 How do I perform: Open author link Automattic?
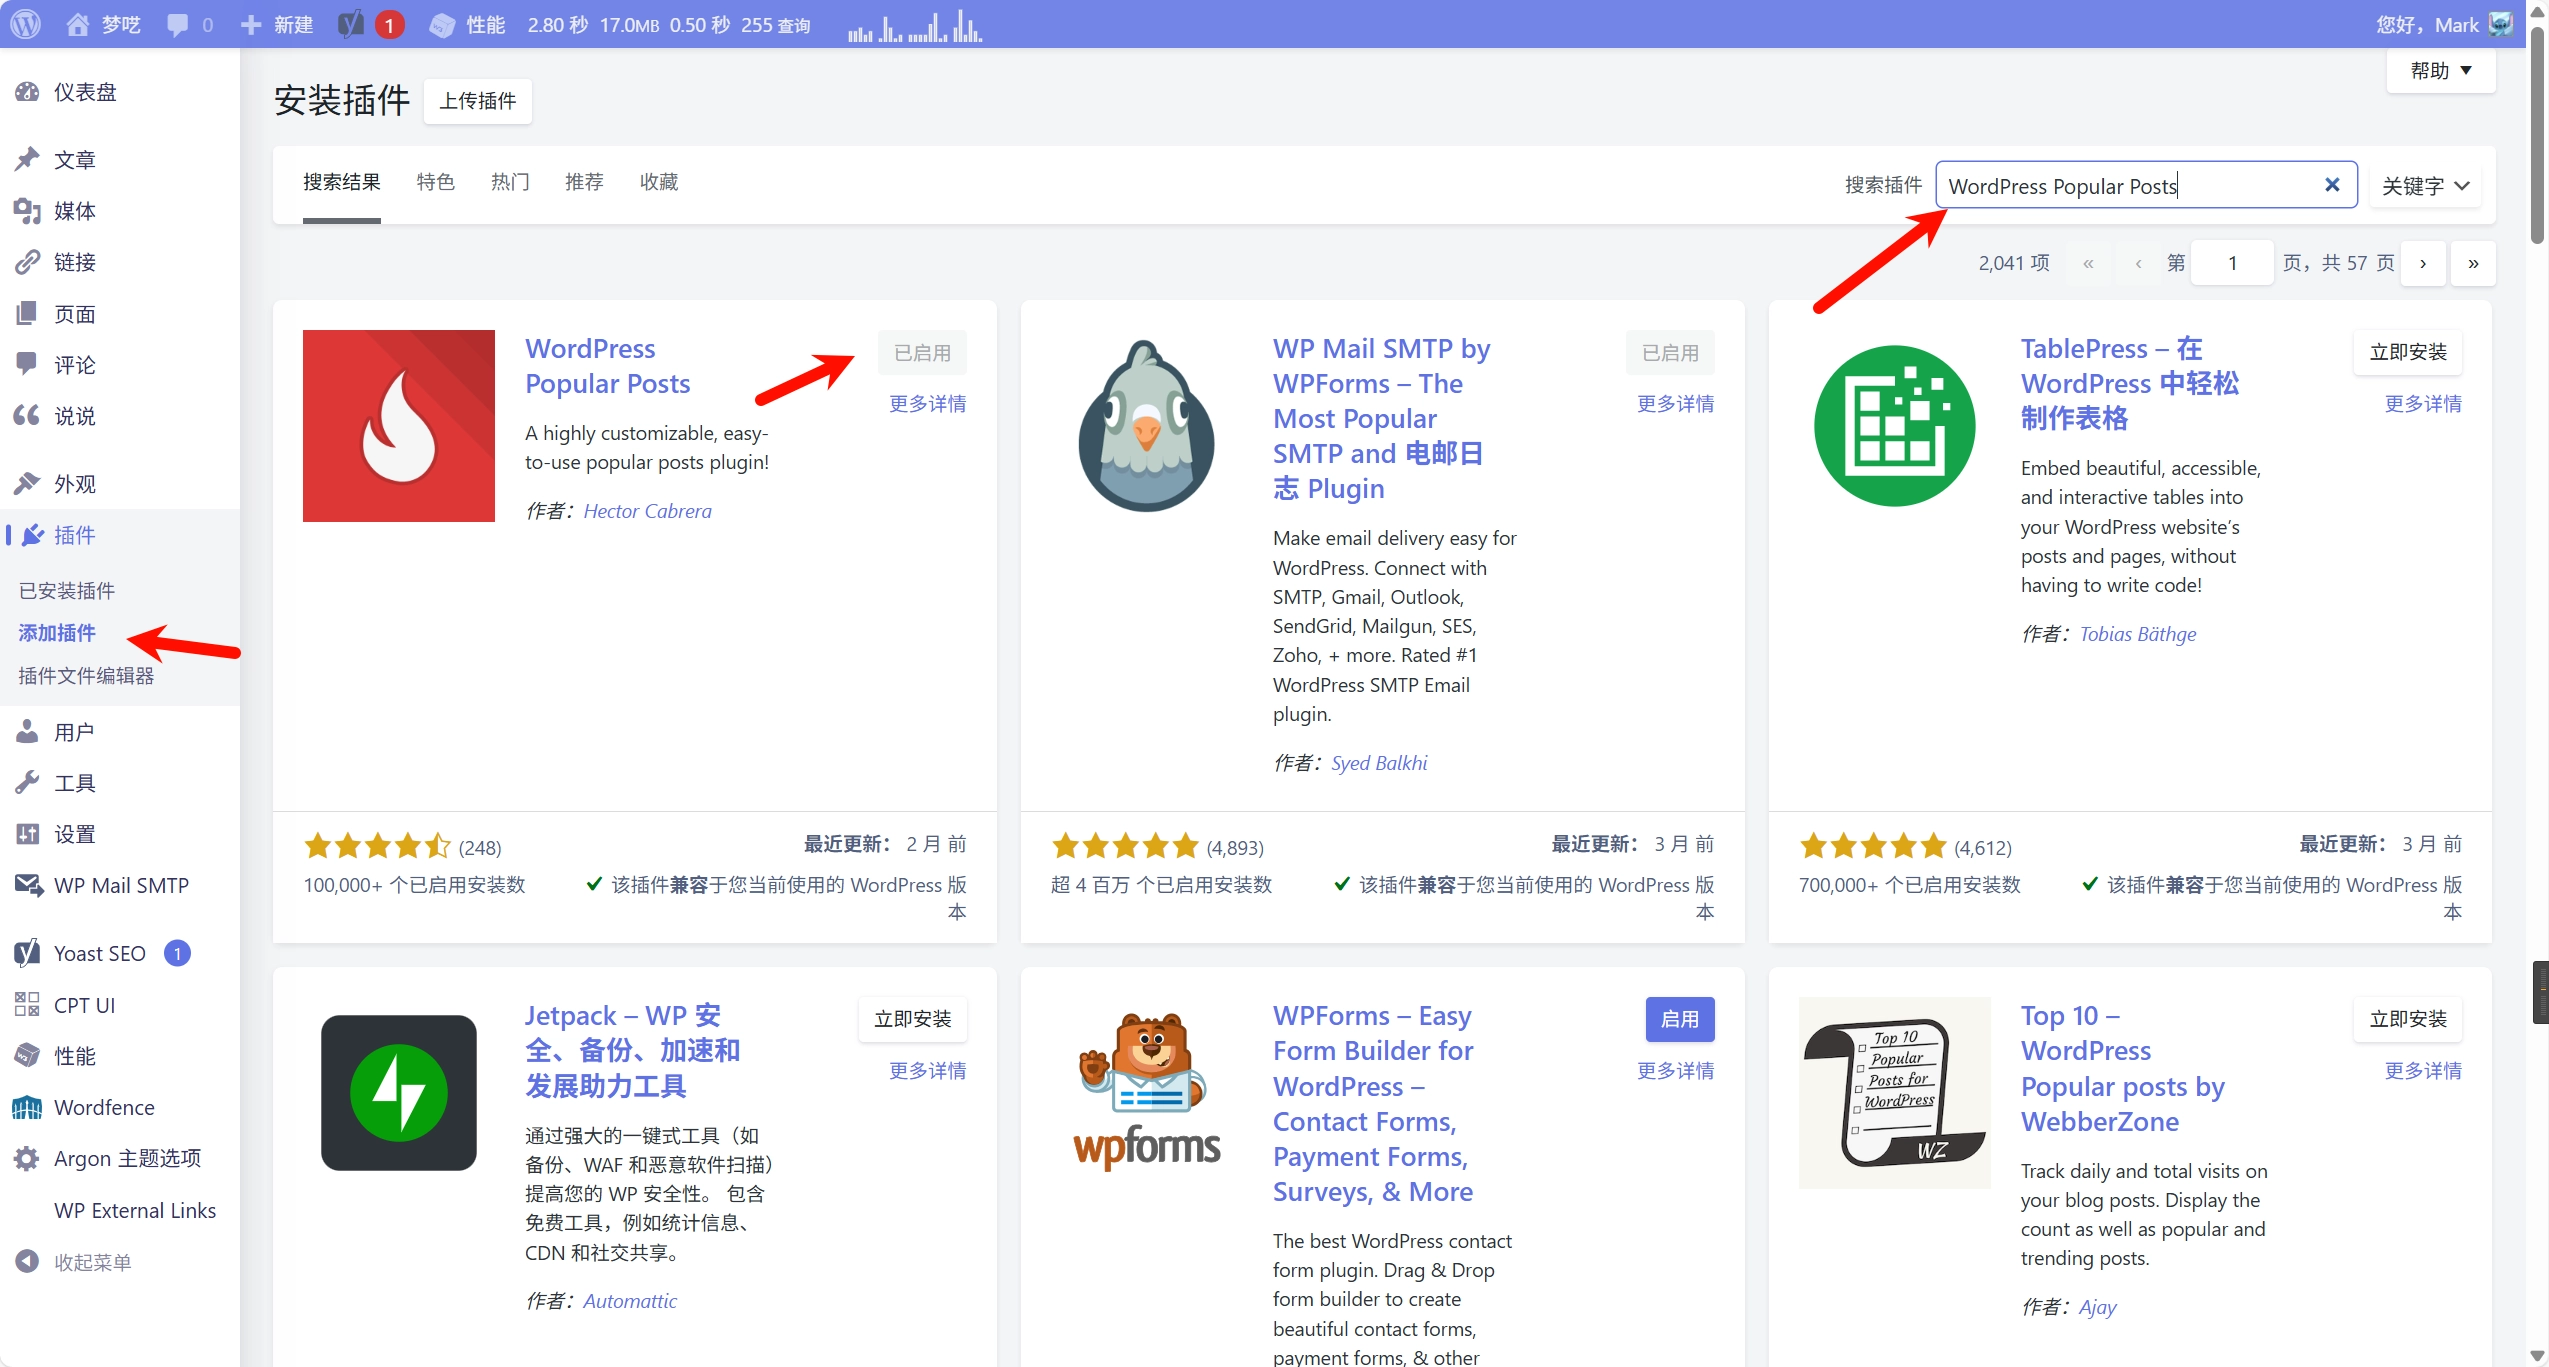click(630, 1301)
